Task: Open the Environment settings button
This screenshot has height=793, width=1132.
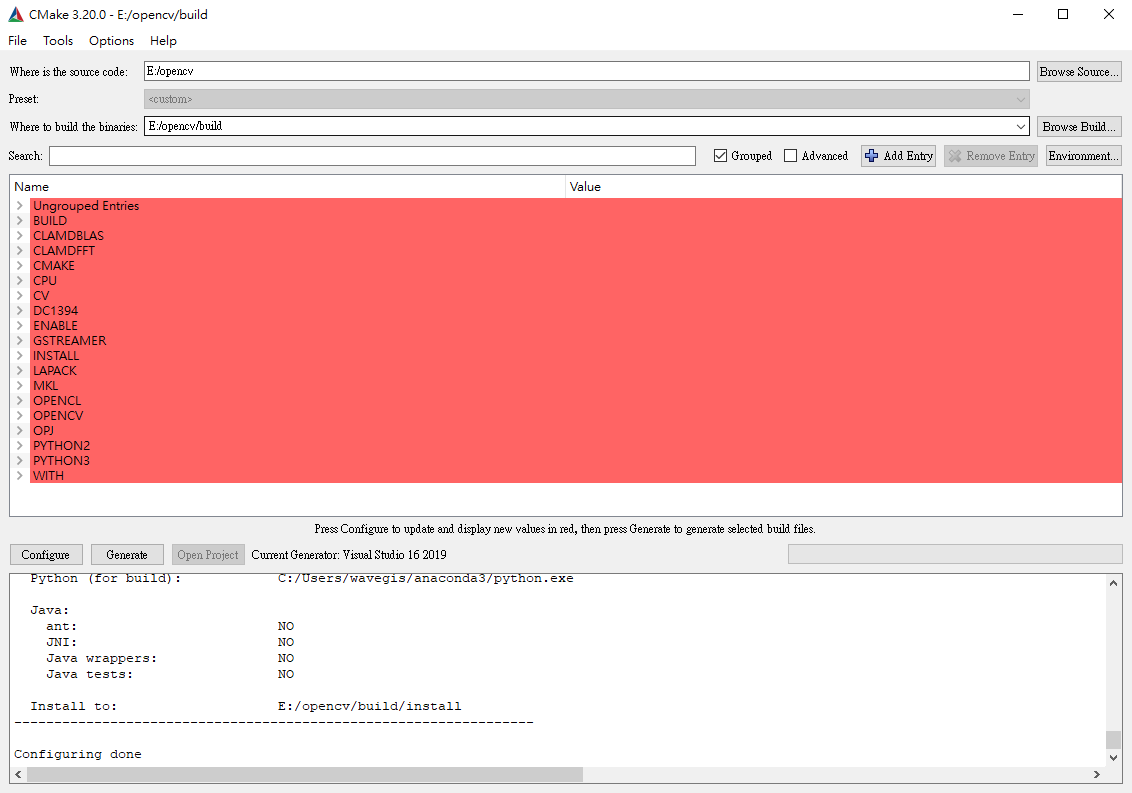Action: [x=1083, y=156]
